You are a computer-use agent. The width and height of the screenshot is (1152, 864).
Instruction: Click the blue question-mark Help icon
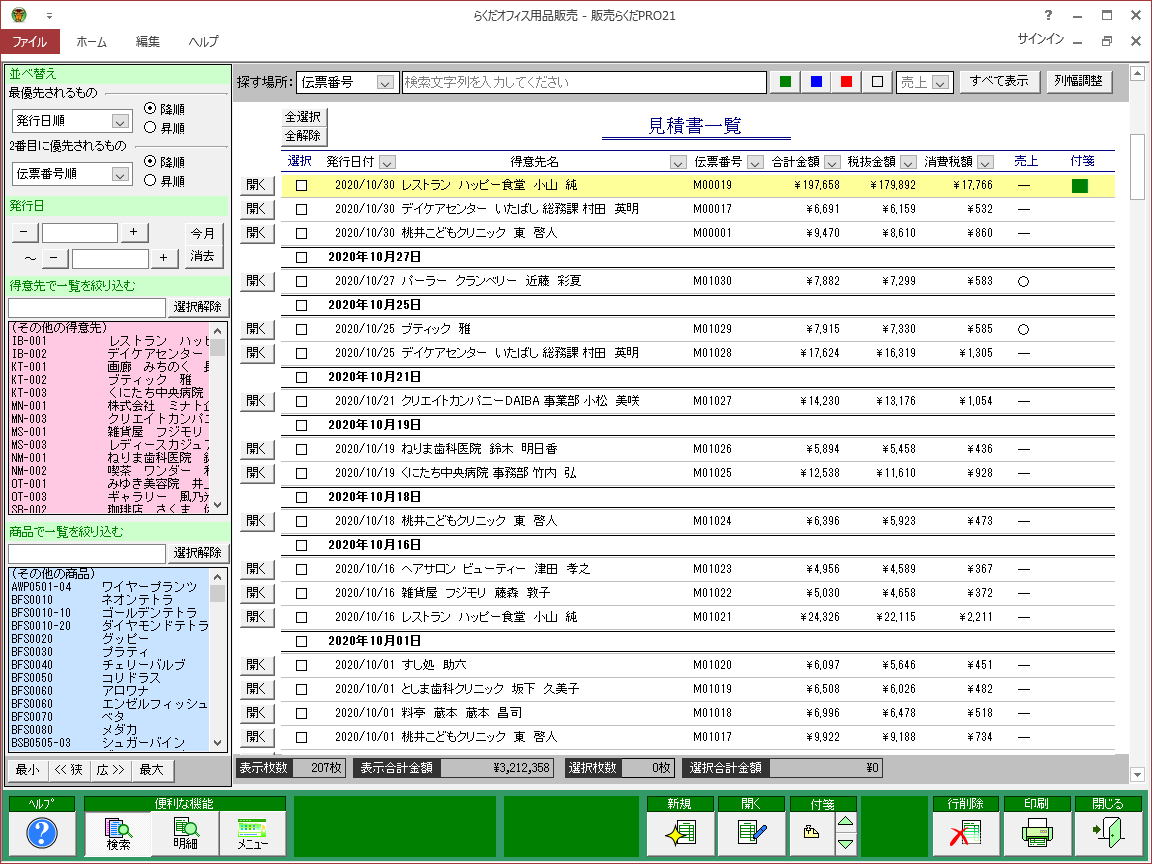pyautogui.click(x=42, y=833)
